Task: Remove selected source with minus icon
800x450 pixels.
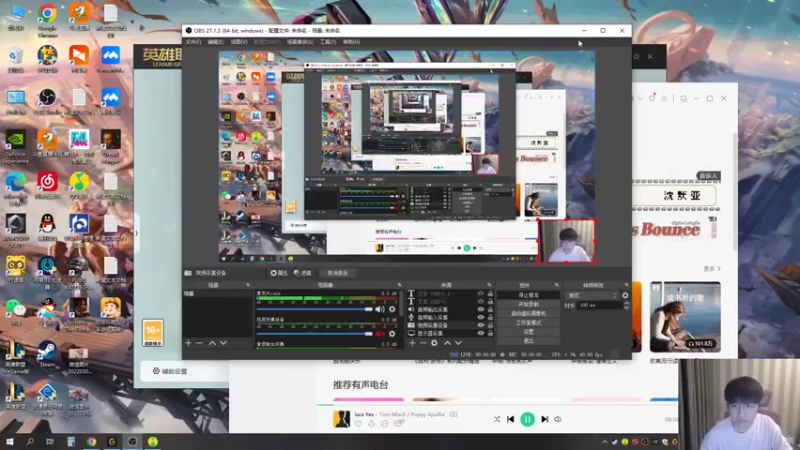Action: tap(423, 343)
